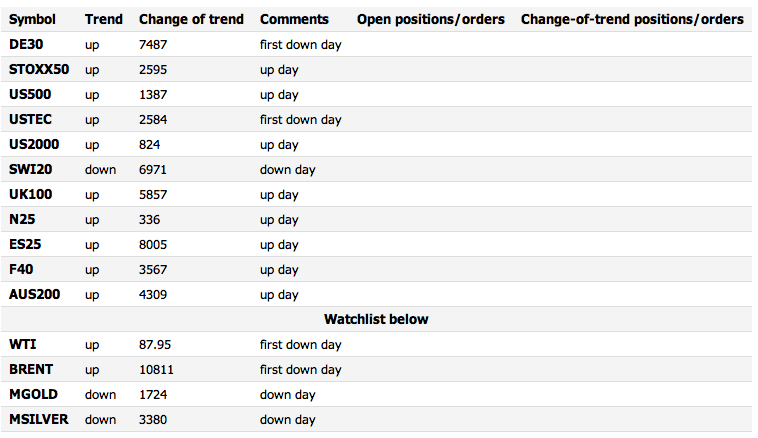This screenshot has height=438, width=758.
Task: Select the UK100 value 5857
Action: click(153, 195)
